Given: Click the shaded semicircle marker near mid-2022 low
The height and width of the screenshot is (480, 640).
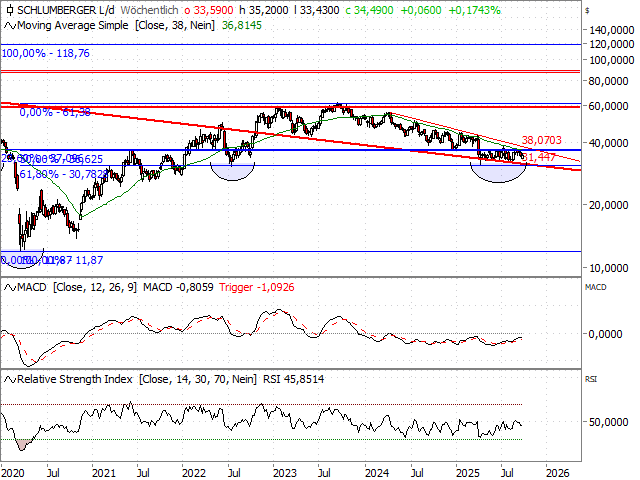Looking at the screenshot, I should (x=233, y=172).
